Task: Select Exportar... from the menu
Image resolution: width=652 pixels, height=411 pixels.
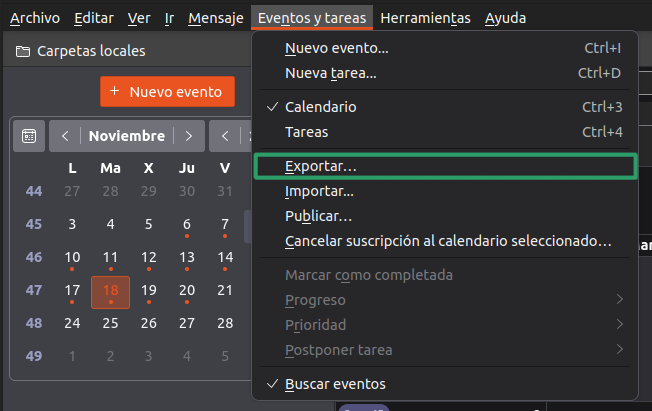Action: coord(320,166)
